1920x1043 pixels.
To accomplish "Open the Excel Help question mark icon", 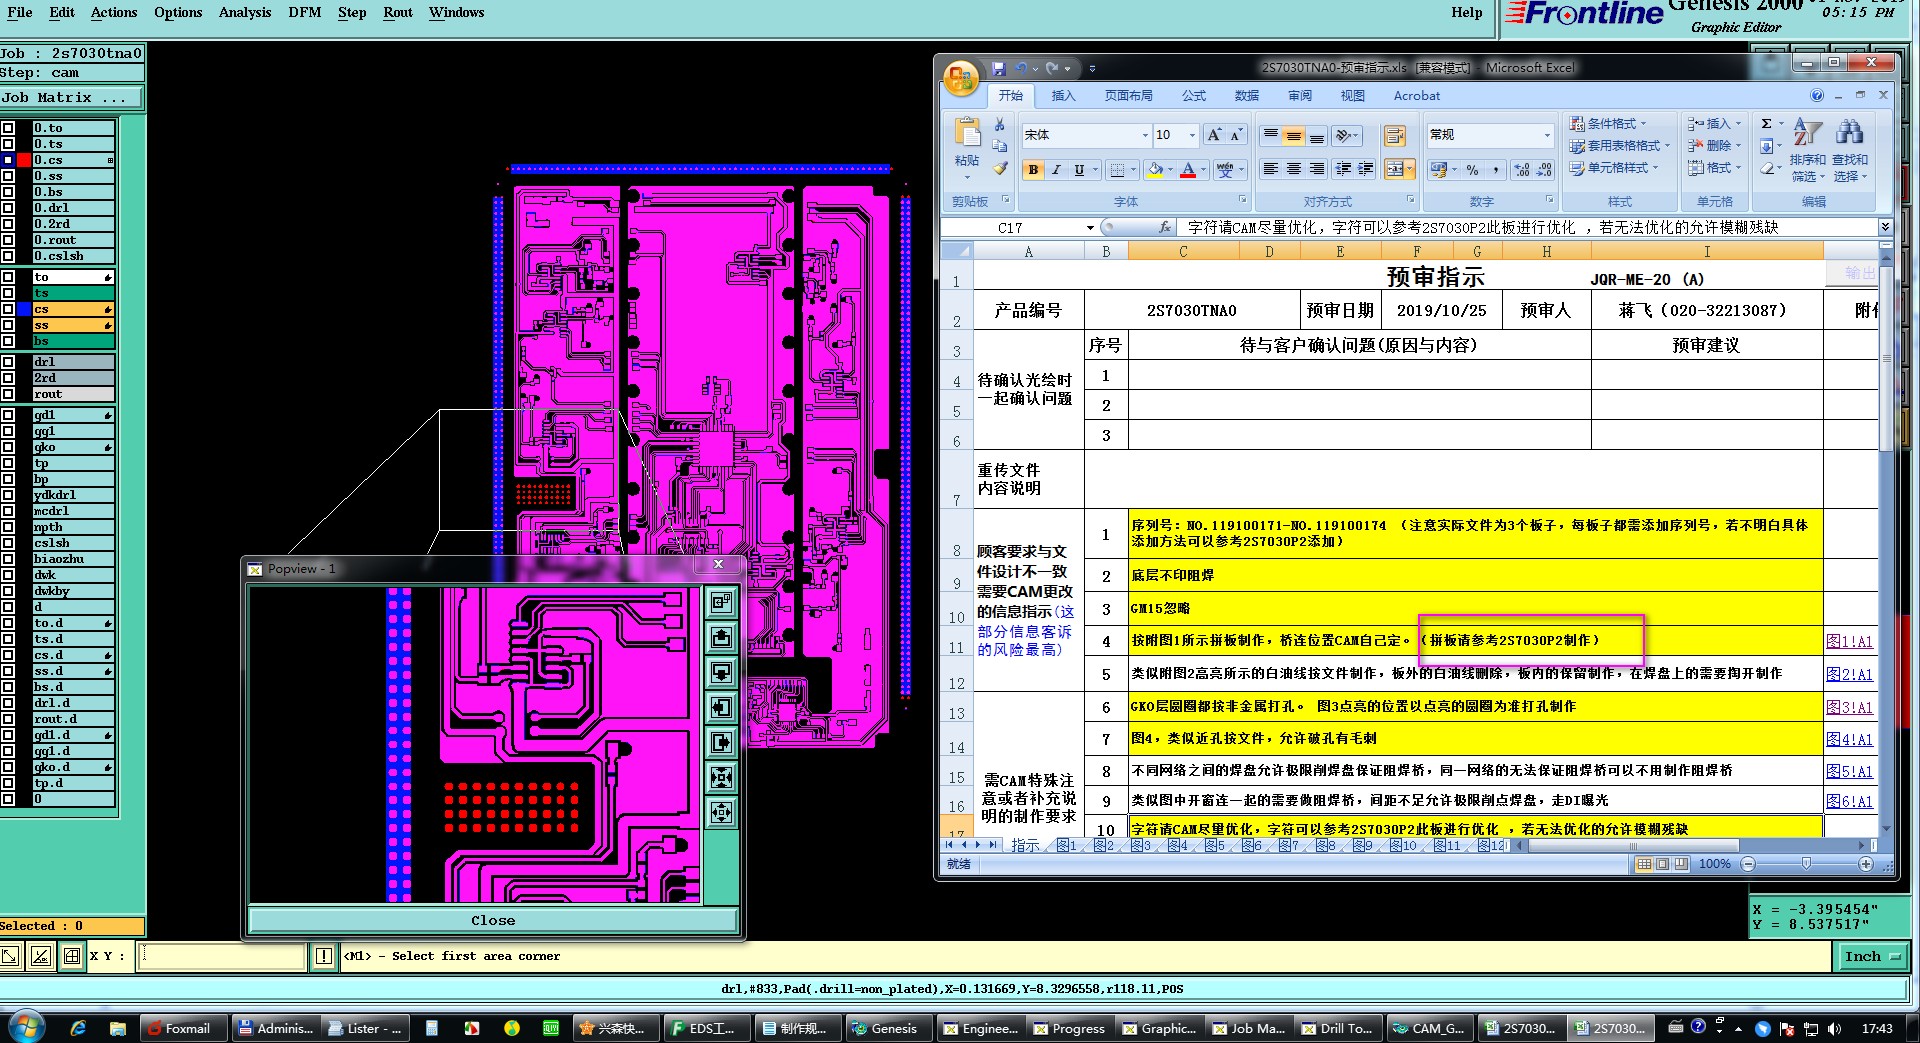I will click(1817, 95).
